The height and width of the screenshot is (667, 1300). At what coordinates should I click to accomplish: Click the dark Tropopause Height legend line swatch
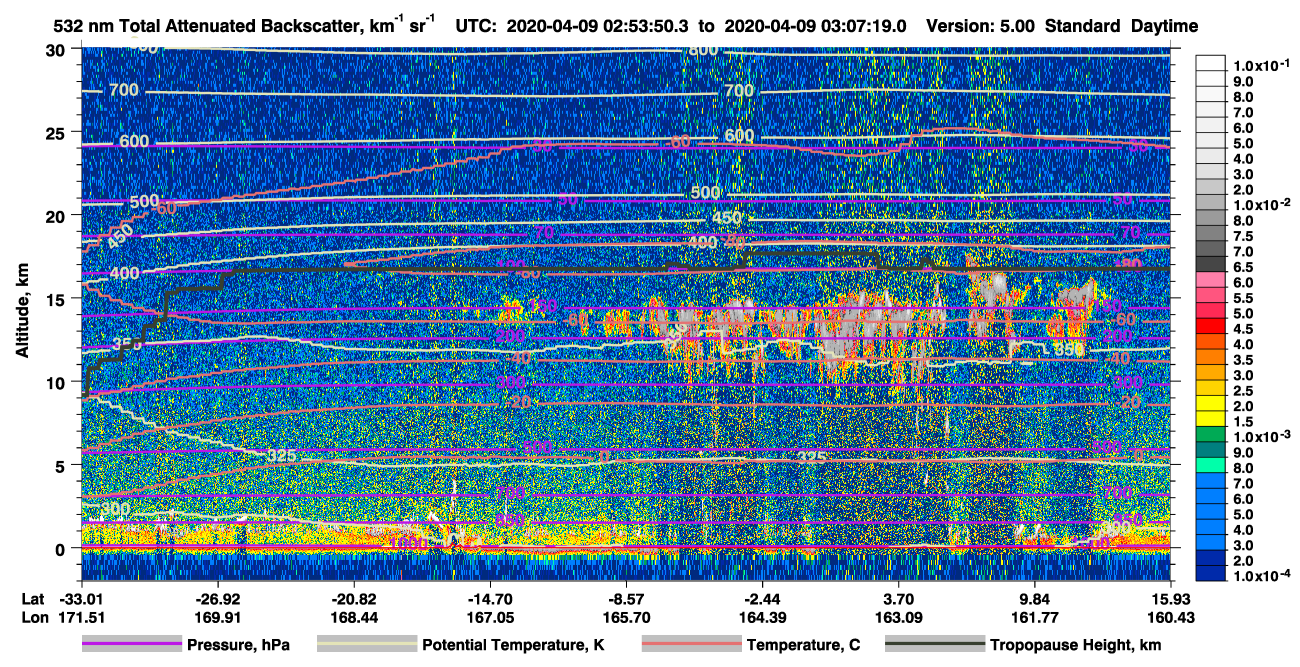click(x=935, y=645)
